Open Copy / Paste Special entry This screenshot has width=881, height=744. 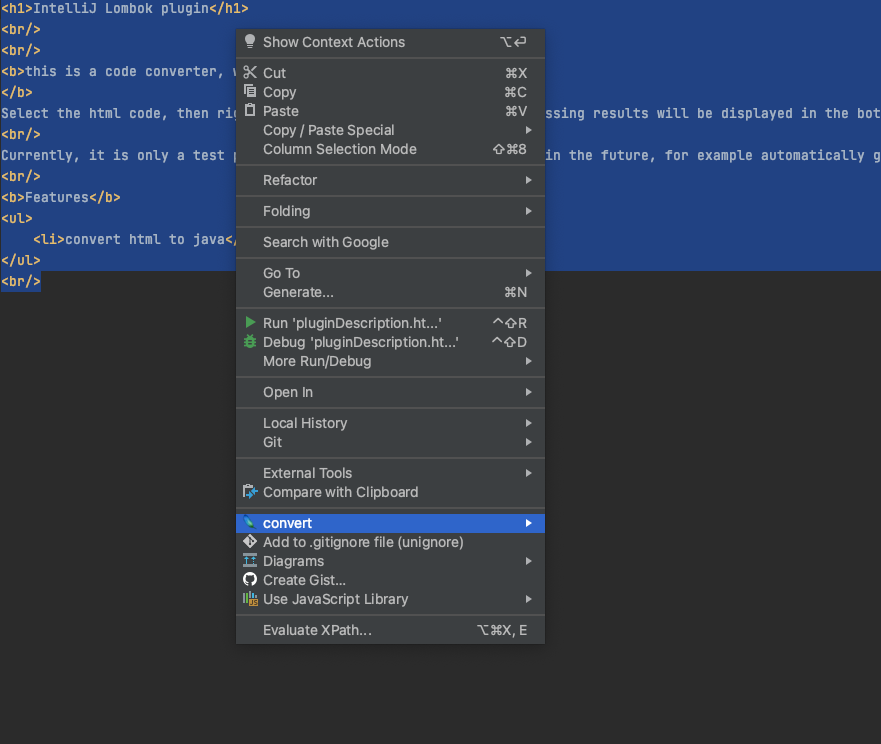click(390, 130)
